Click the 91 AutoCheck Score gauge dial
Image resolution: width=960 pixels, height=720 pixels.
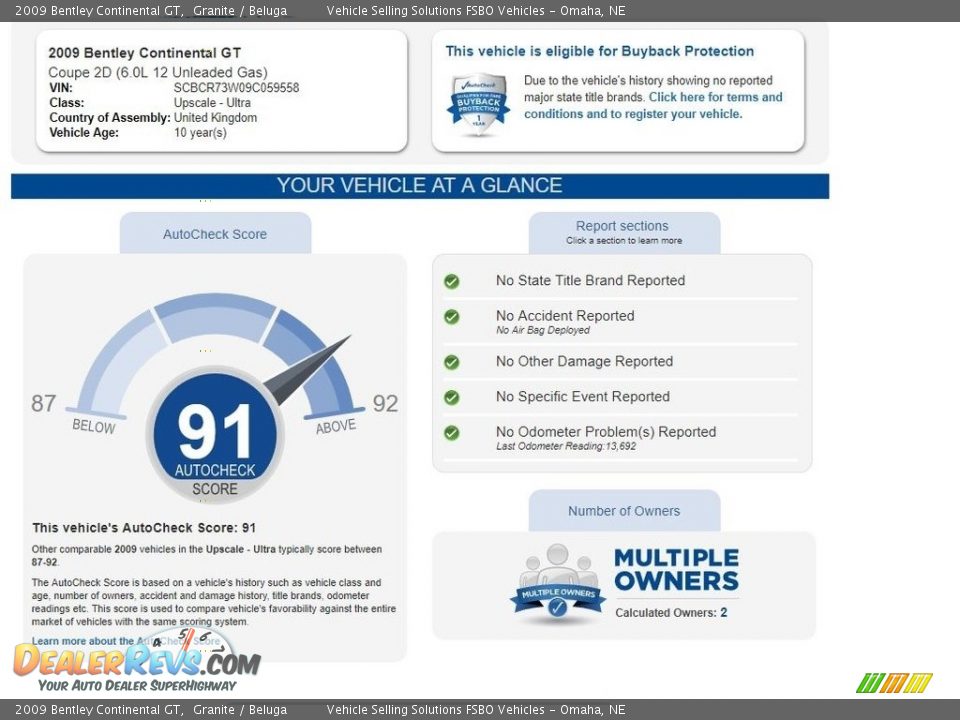point(215,435)
